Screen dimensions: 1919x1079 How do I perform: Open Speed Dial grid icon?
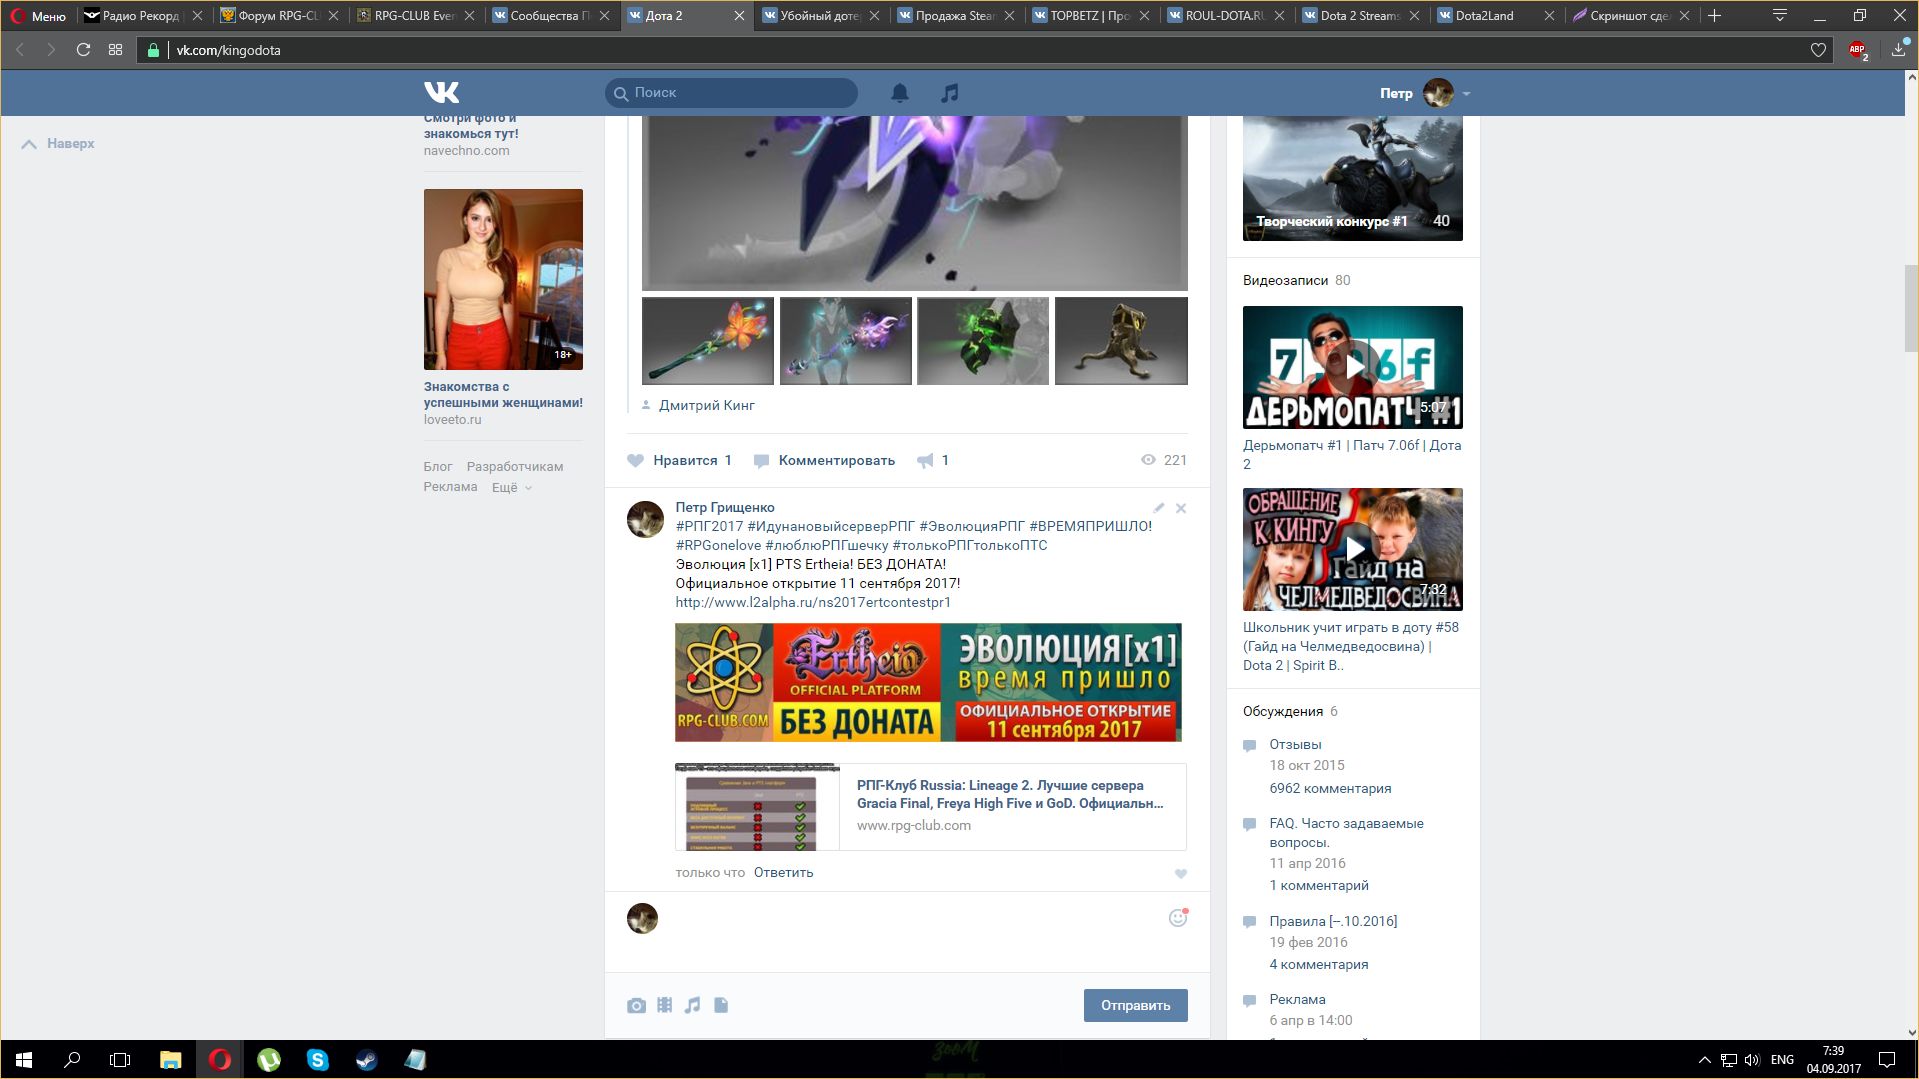coord(115,50)
